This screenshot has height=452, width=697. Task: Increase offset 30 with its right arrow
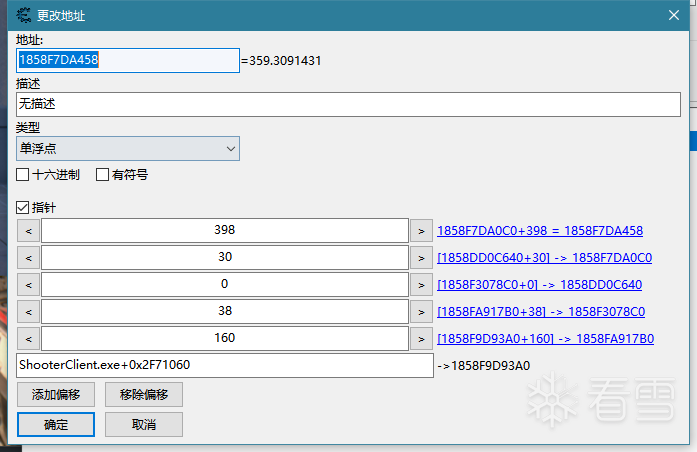(421, 258)
